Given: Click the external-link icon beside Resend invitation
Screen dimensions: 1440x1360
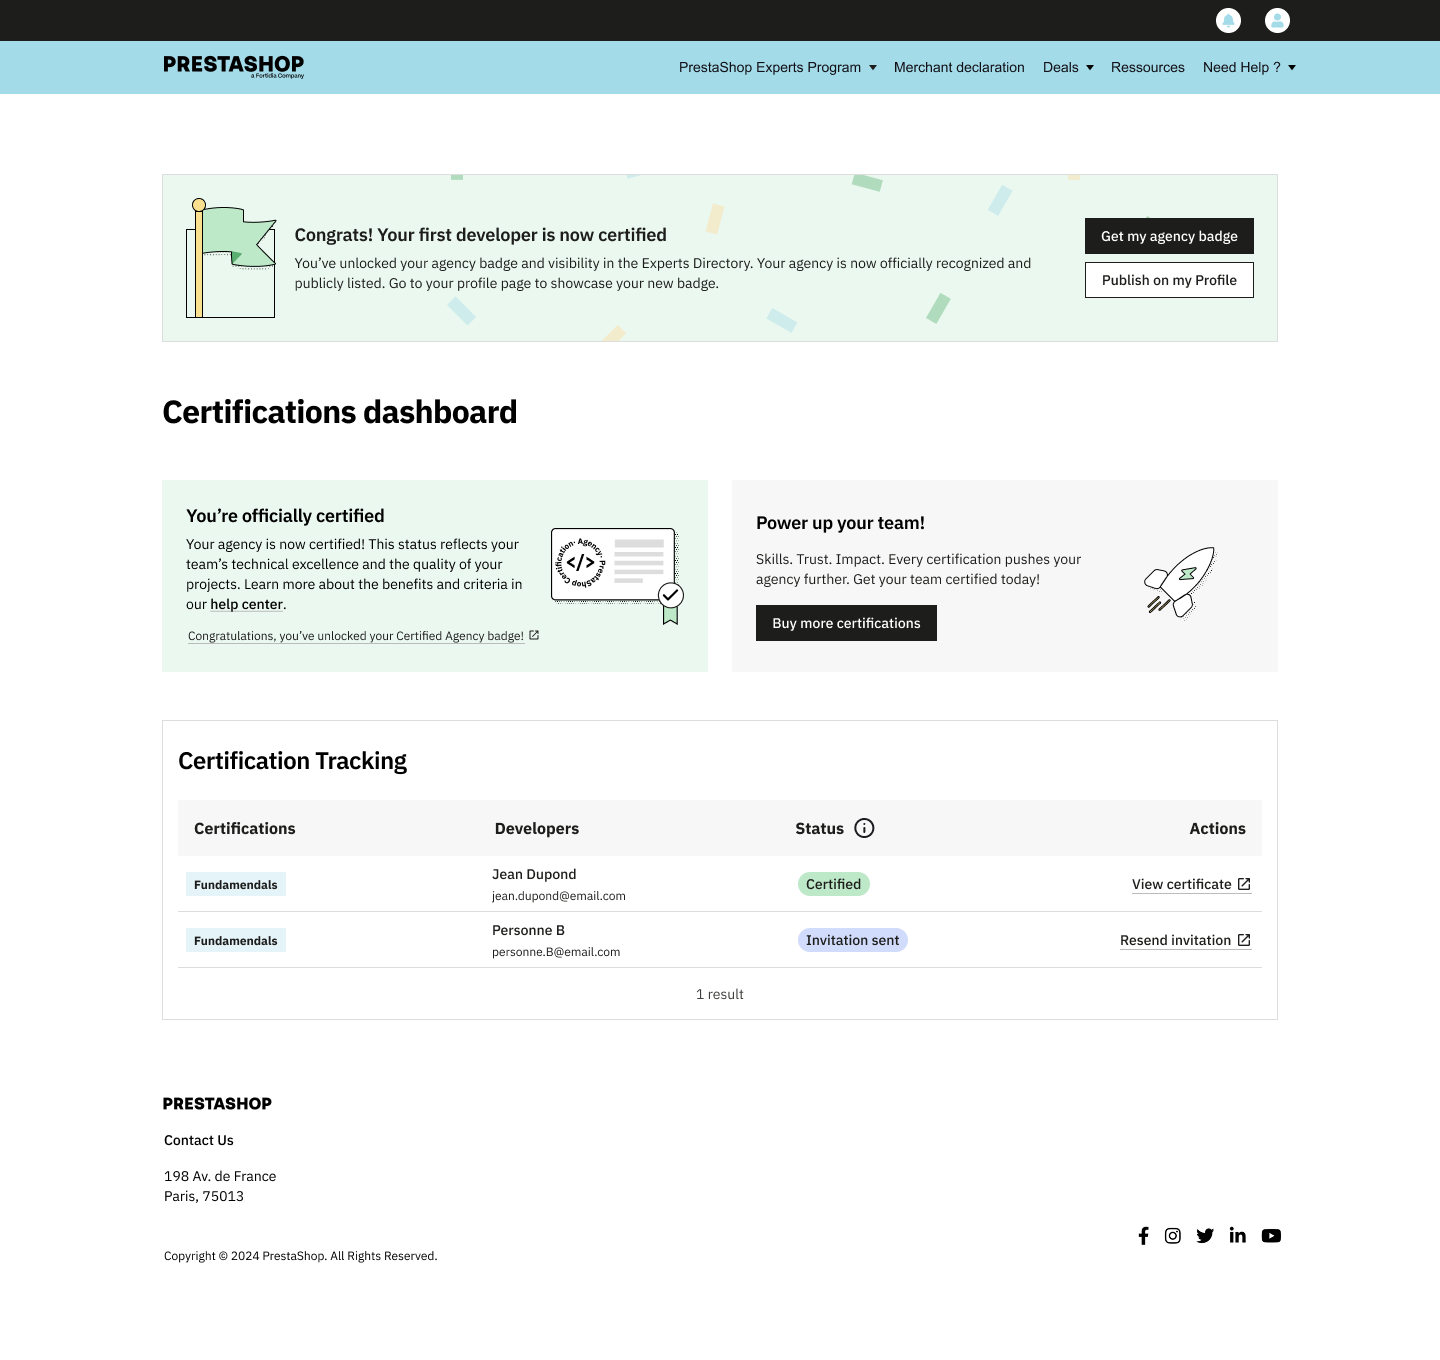Looking at the screenshot, I should pos(1244,940).
